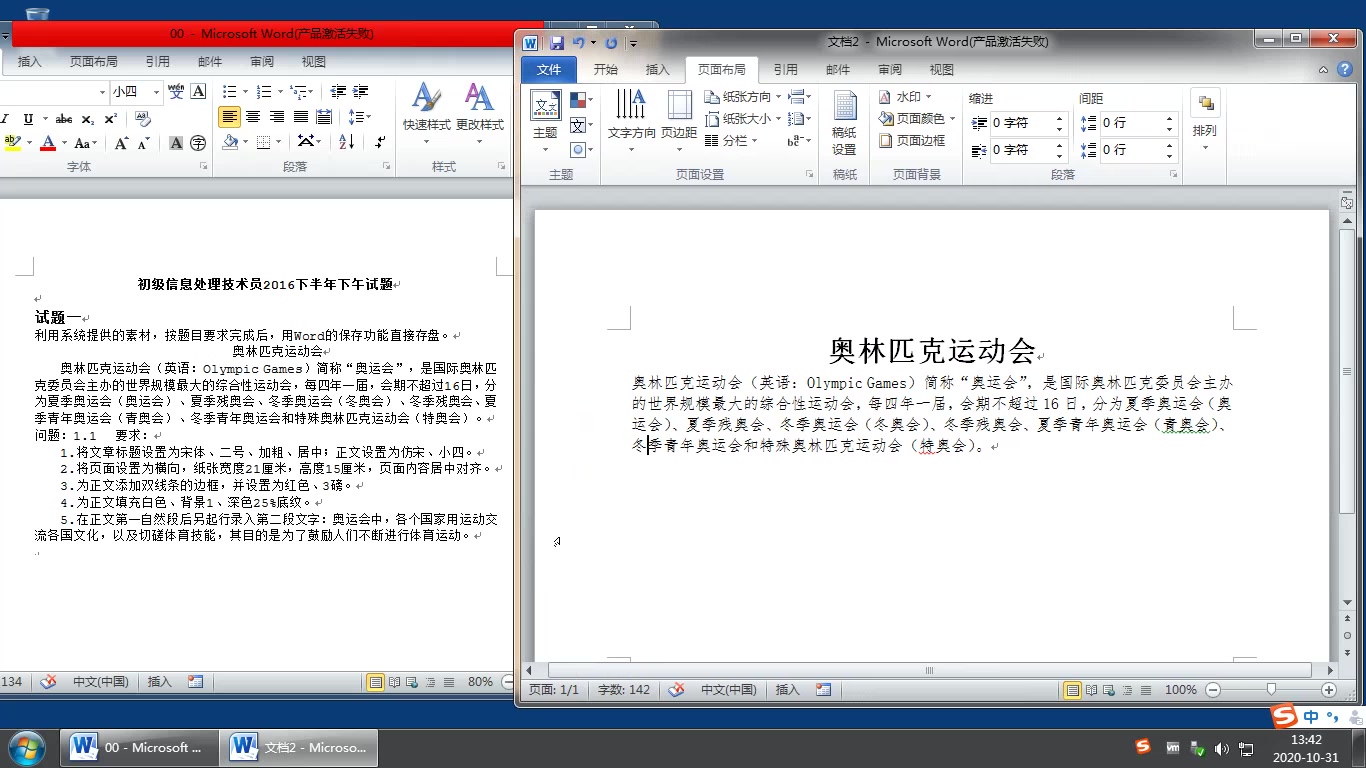Open the 稿纸设置 grid paper settings

(845, 122)
